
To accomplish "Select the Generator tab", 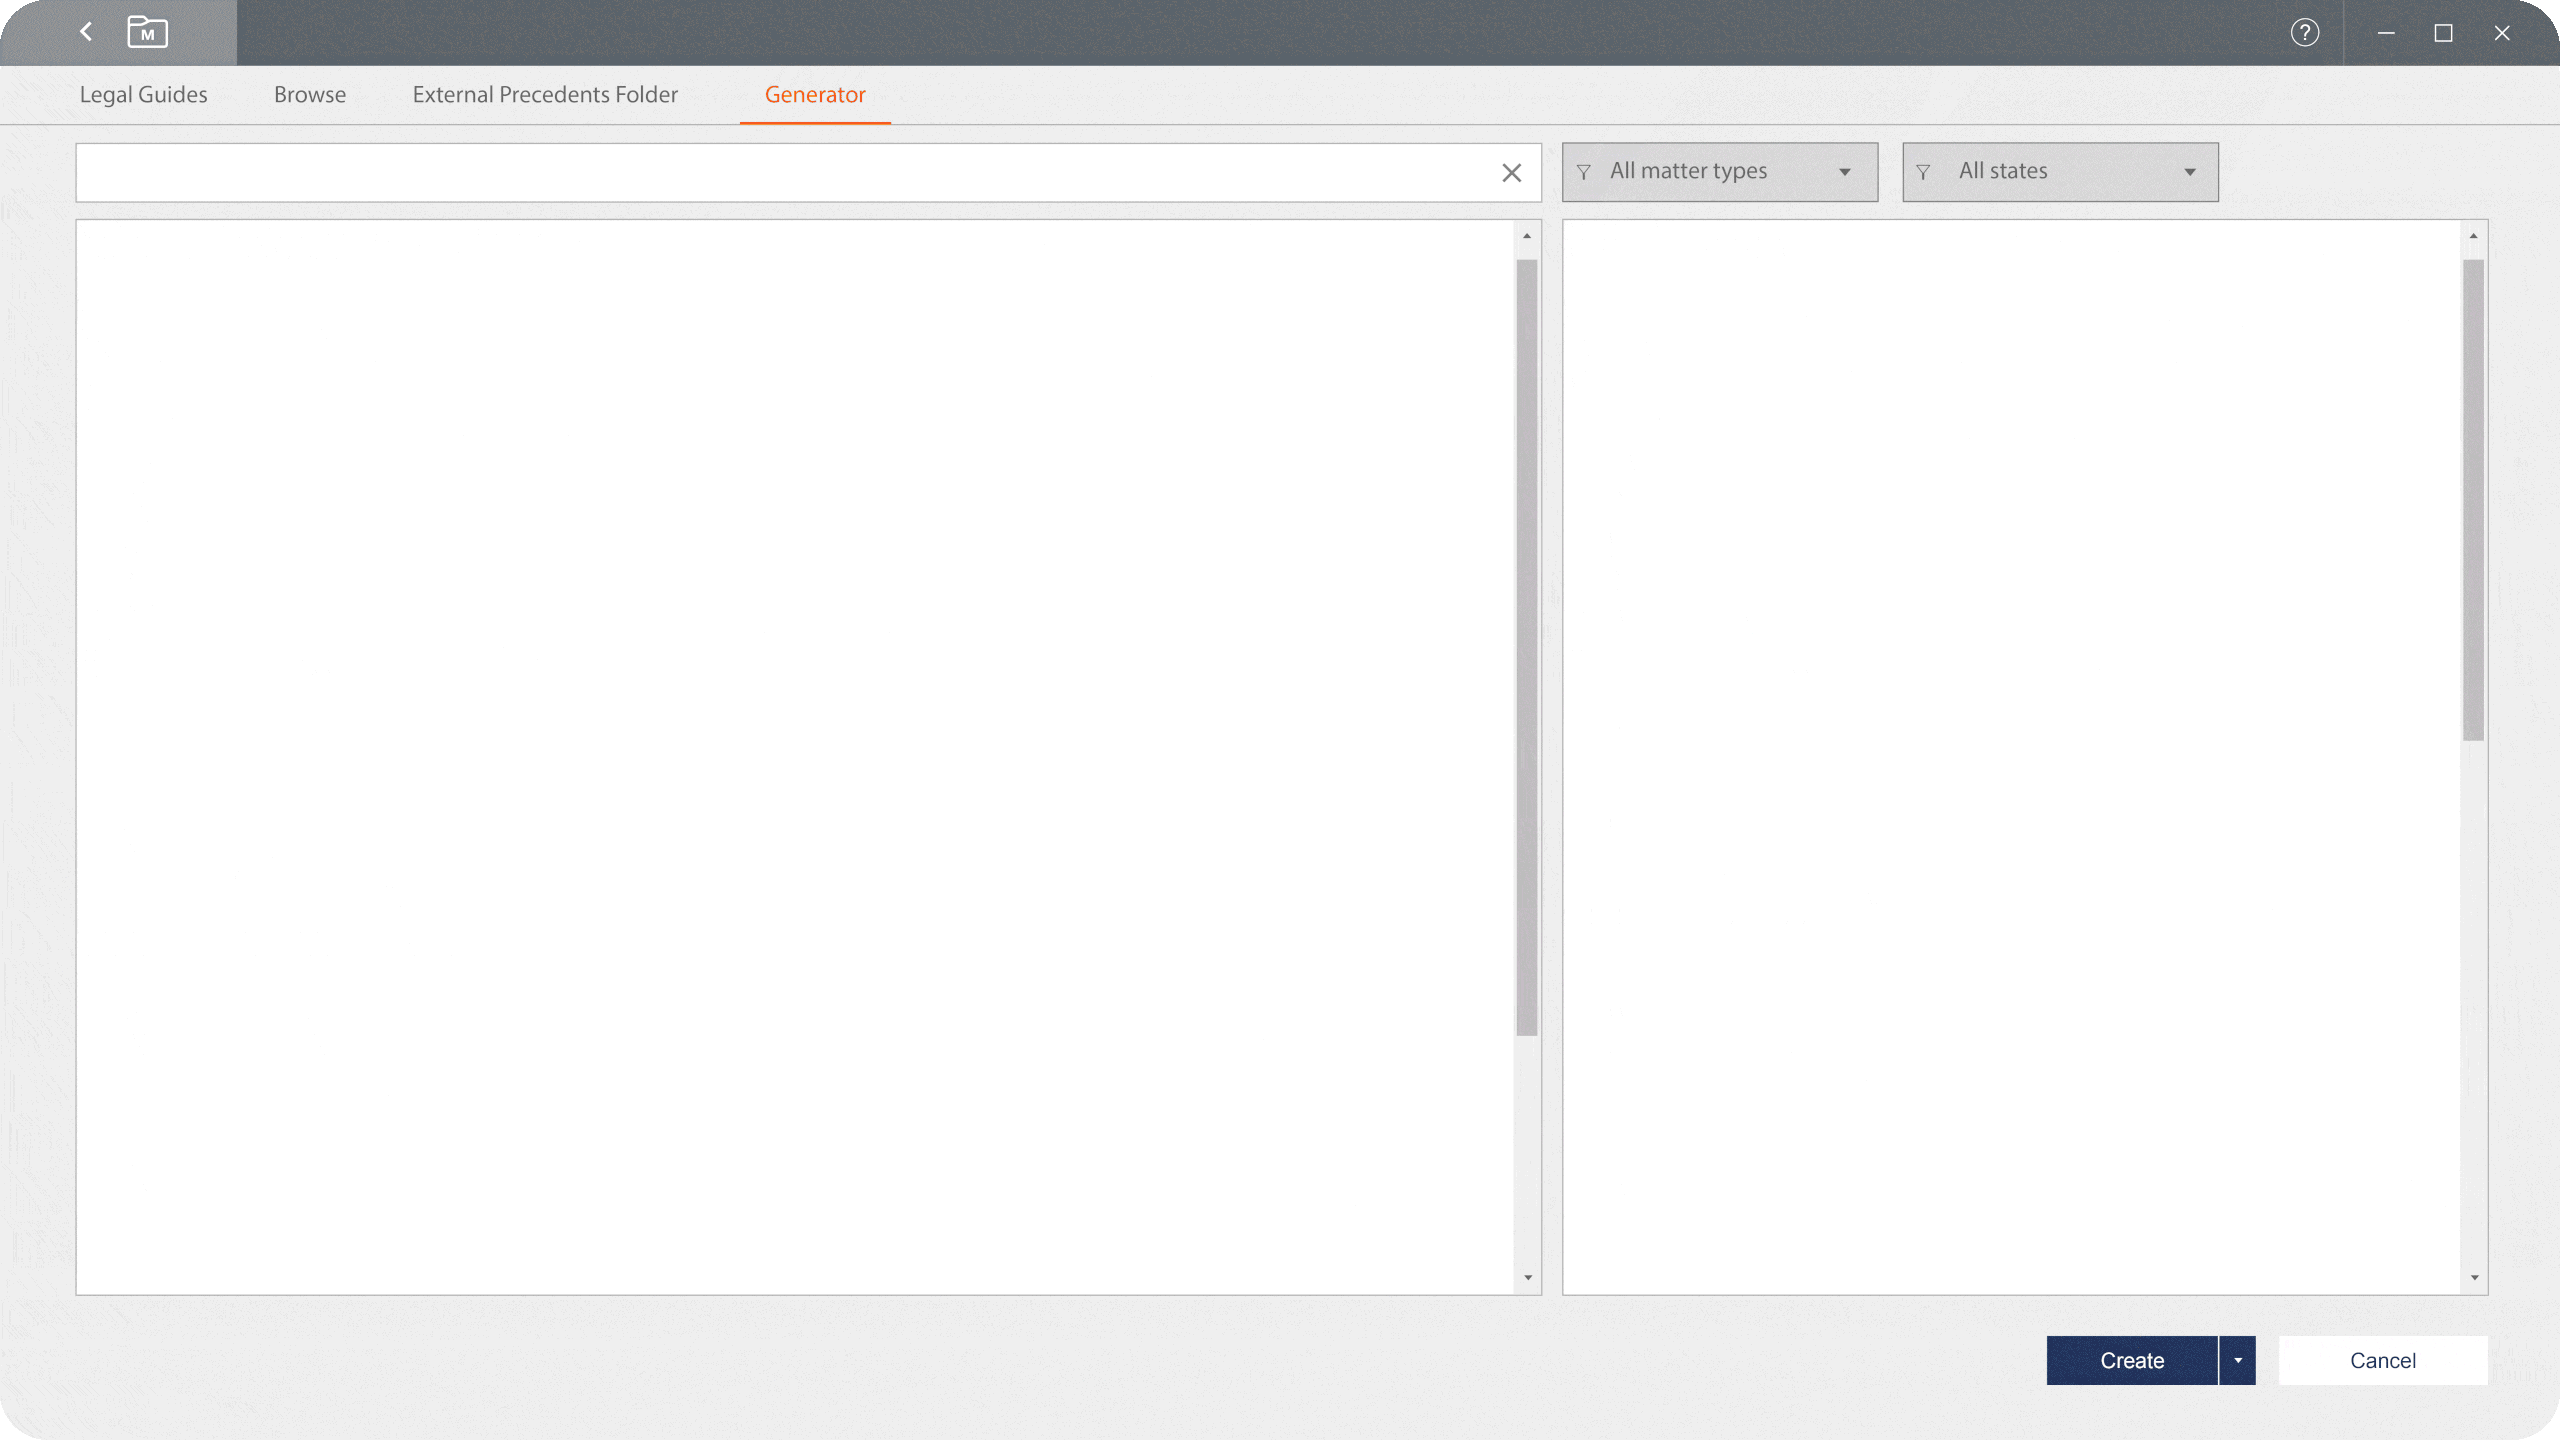I will (815, 94).
